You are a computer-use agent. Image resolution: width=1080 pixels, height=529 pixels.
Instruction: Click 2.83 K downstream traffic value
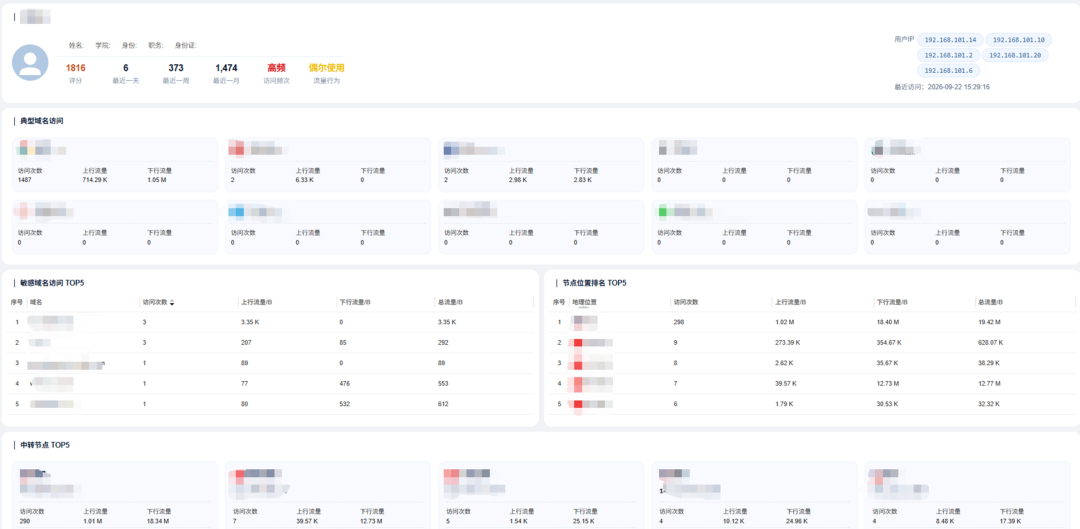pyautogui.click(x=584, y=180)
